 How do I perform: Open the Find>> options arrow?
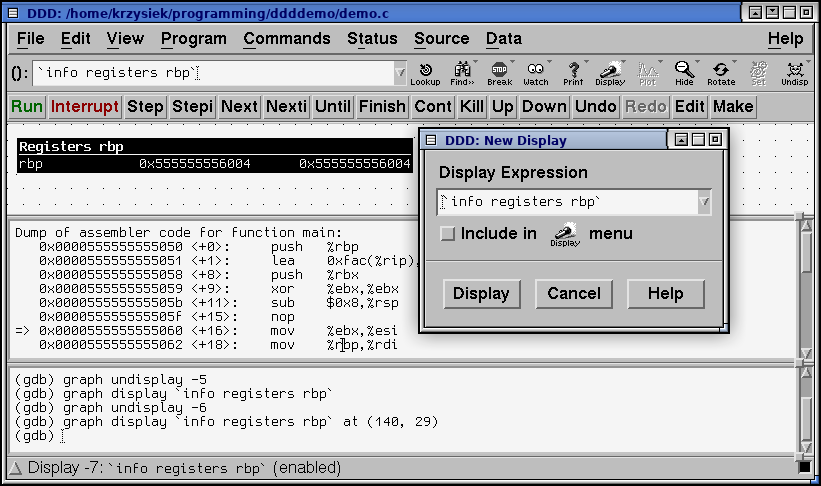pos(475,62)
